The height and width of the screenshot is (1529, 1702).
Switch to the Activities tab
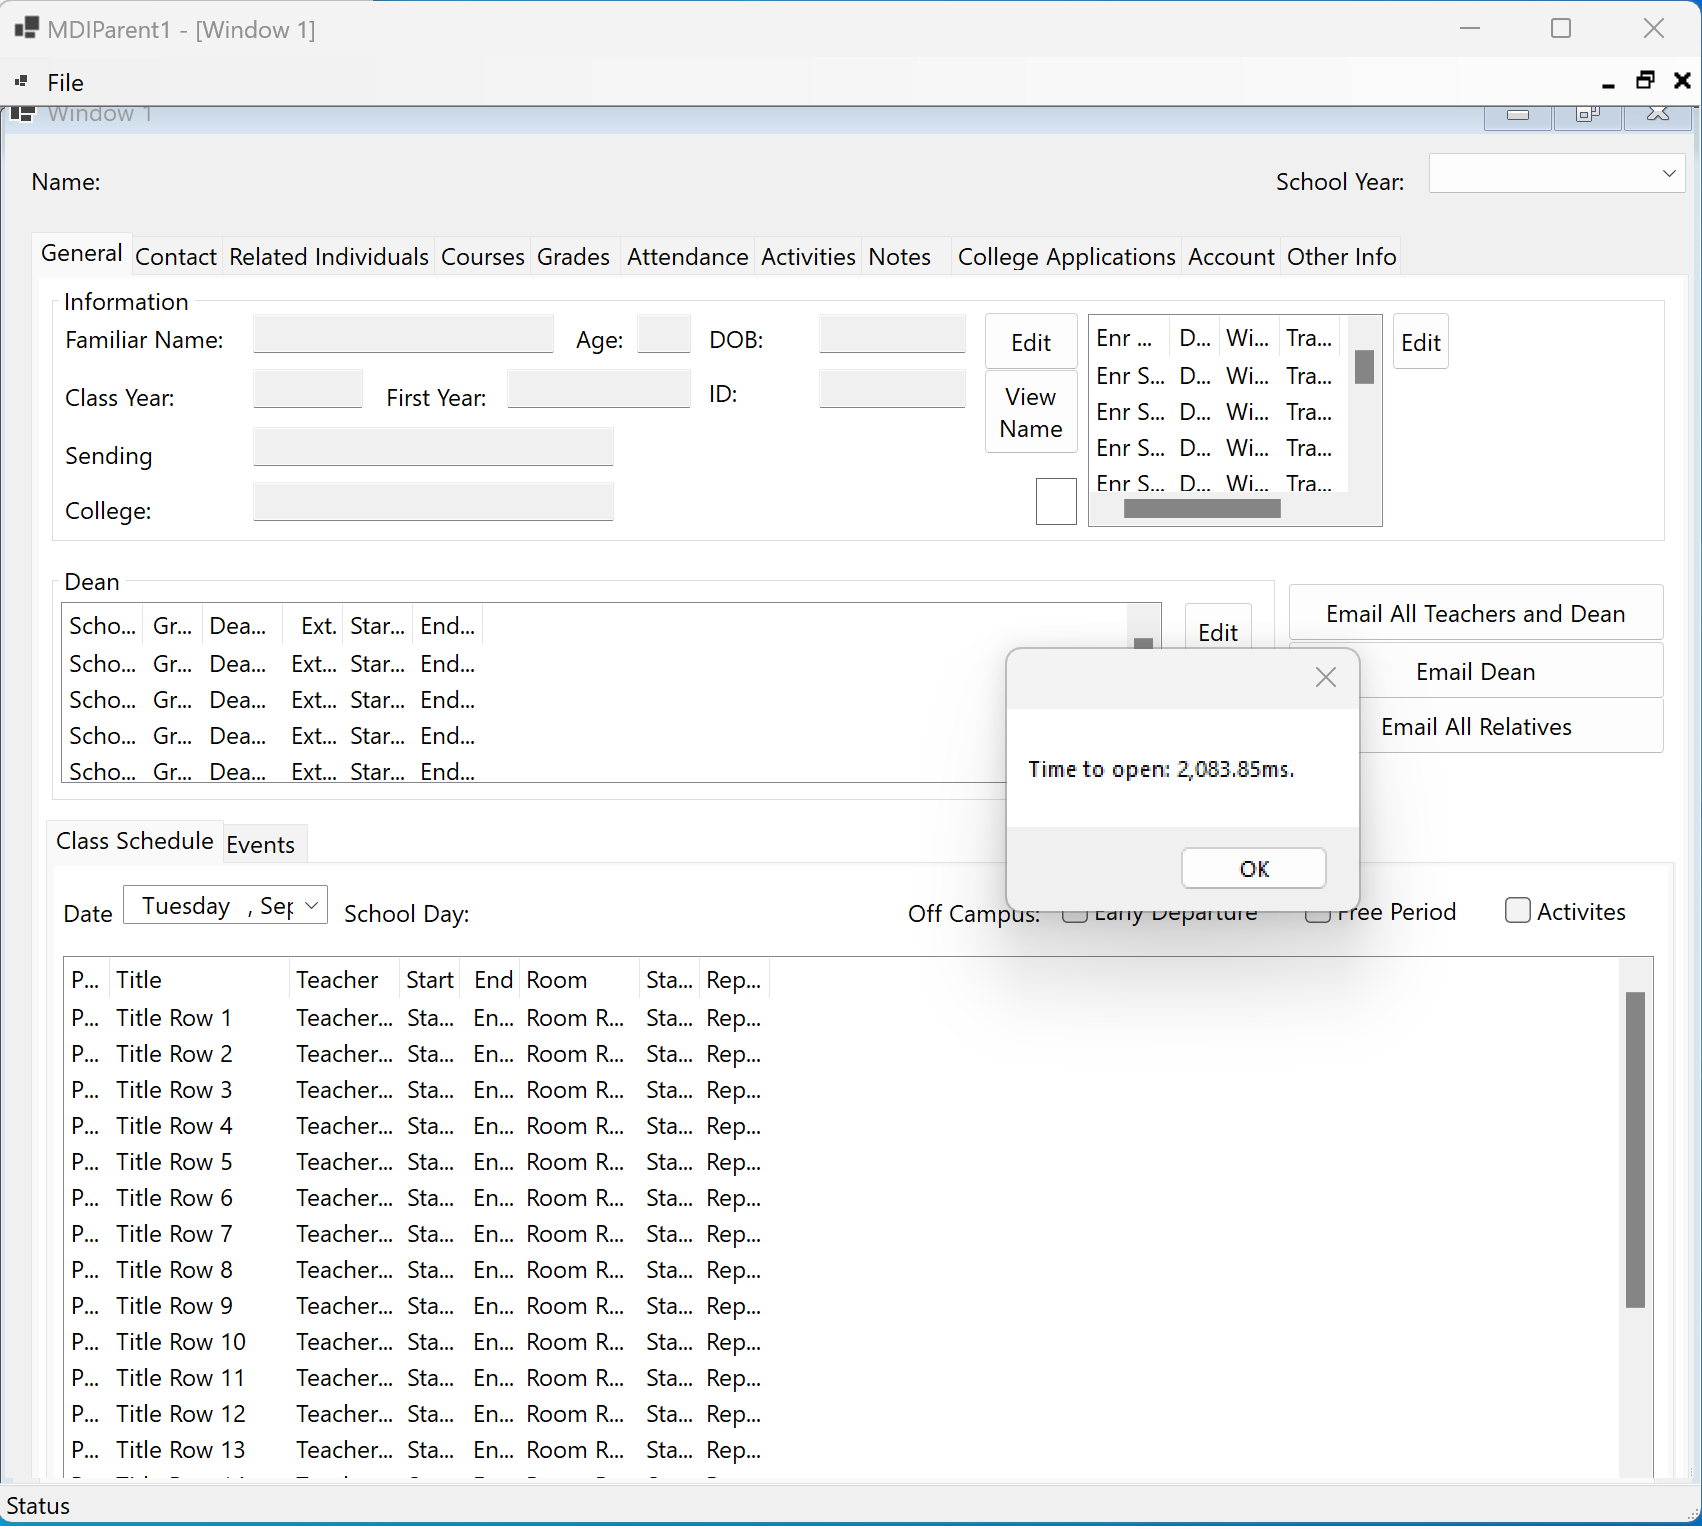[x=808, y=257]
